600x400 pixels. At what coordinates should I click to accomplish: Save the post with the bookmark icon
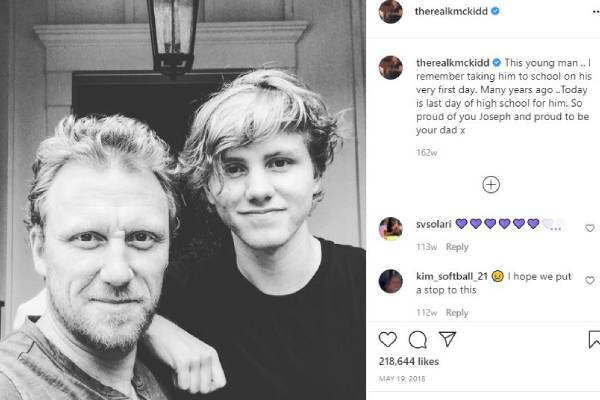(x=589, y=339)
